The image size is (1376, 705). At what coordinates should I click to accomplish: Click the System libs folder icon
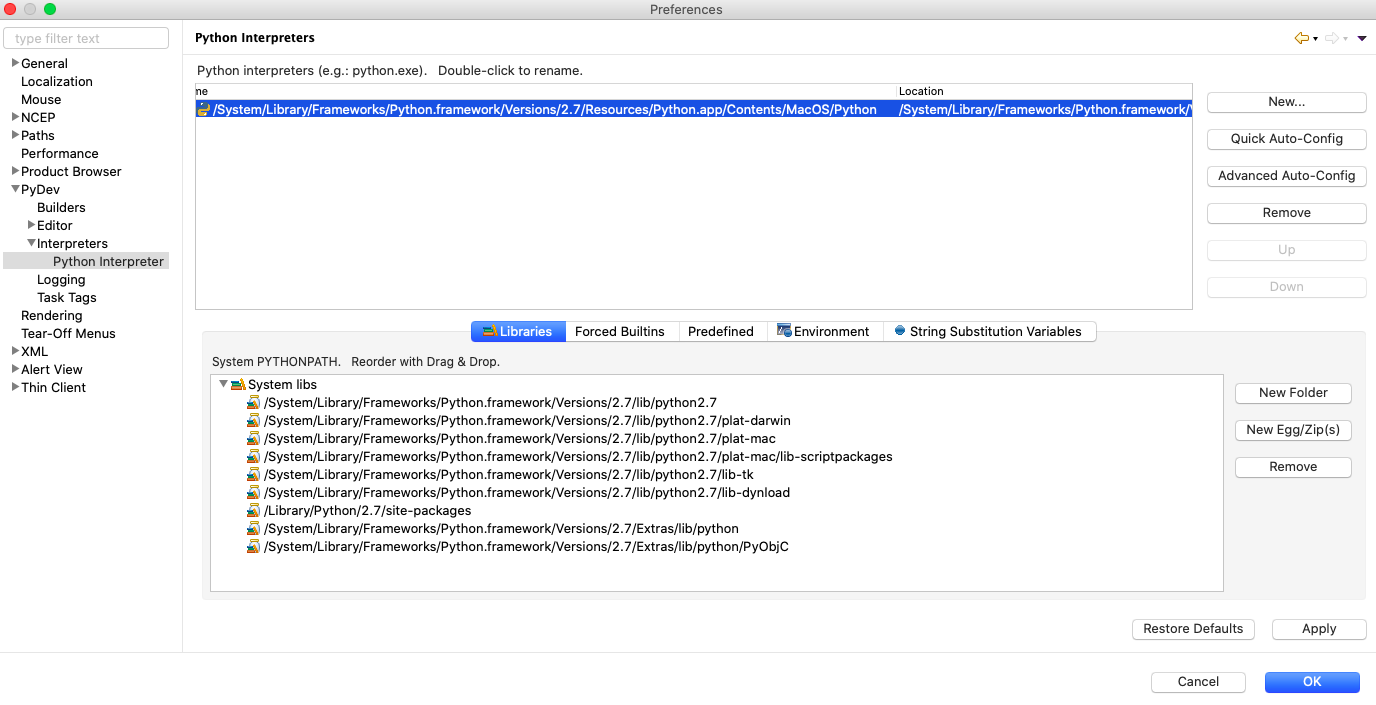coord(238,385)
